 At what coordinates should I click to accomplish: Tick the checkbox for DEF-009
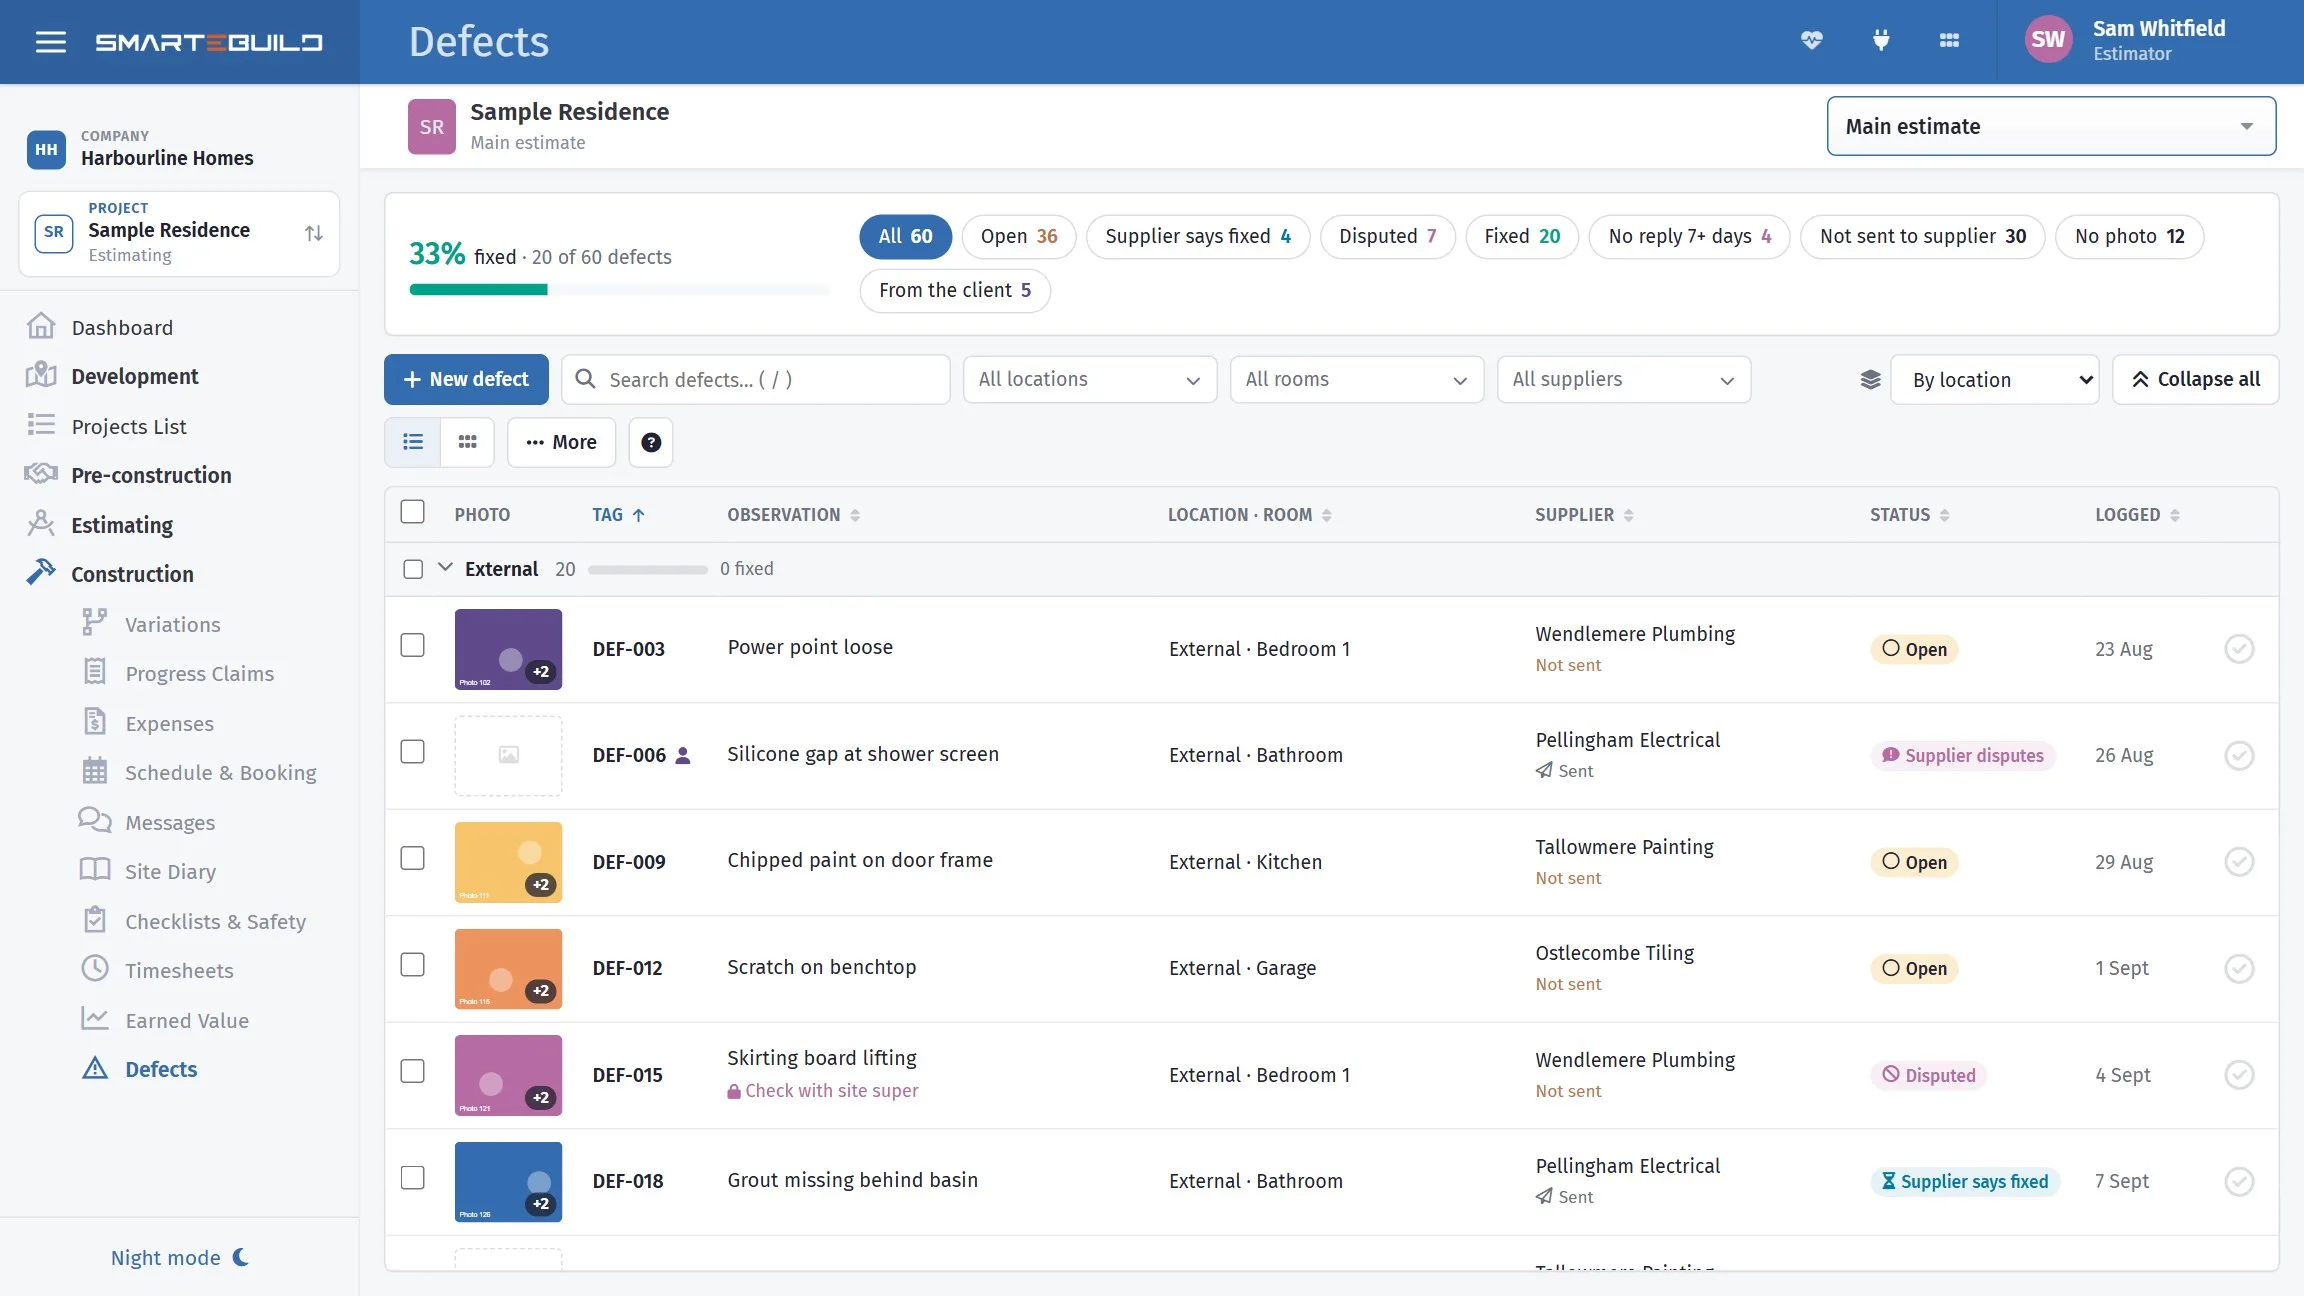(x=412, y=858)
